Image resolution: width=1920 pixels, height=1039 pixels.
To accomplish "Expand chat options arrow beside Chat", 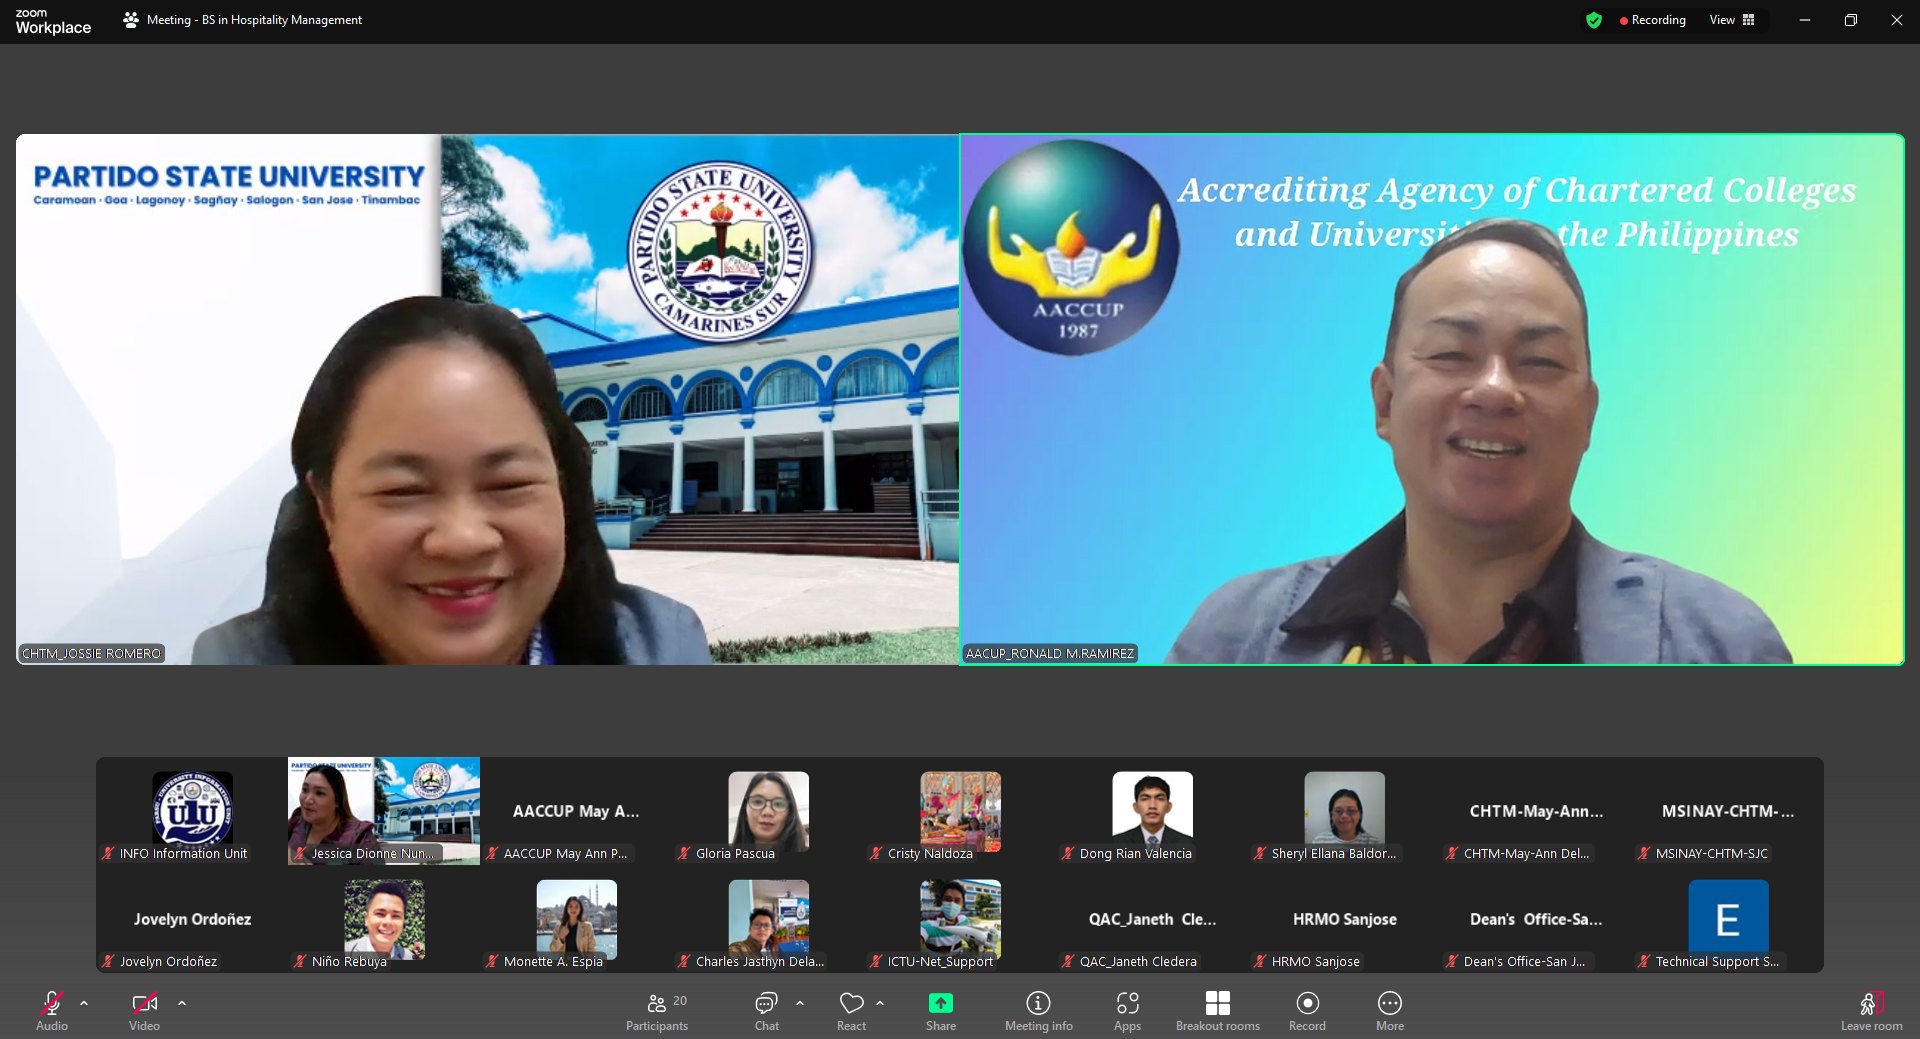I will point(800,1002).
